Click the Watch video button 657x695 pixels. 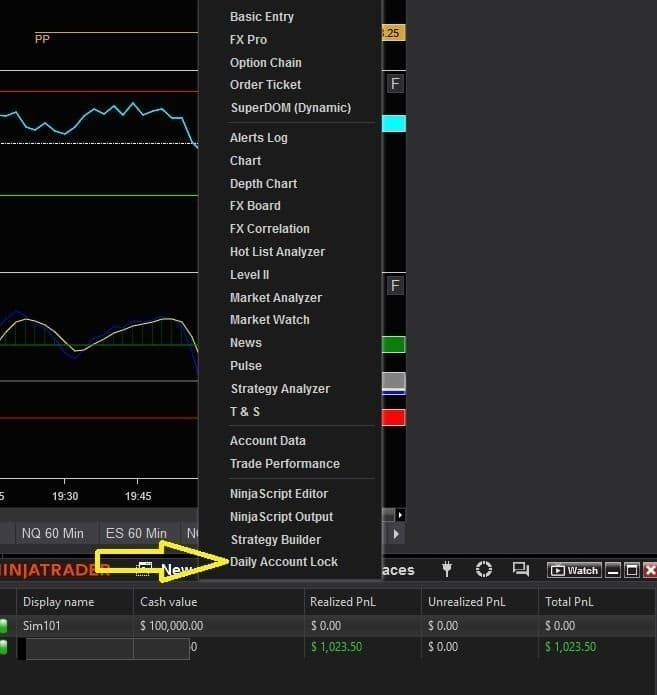click(575, 570)
